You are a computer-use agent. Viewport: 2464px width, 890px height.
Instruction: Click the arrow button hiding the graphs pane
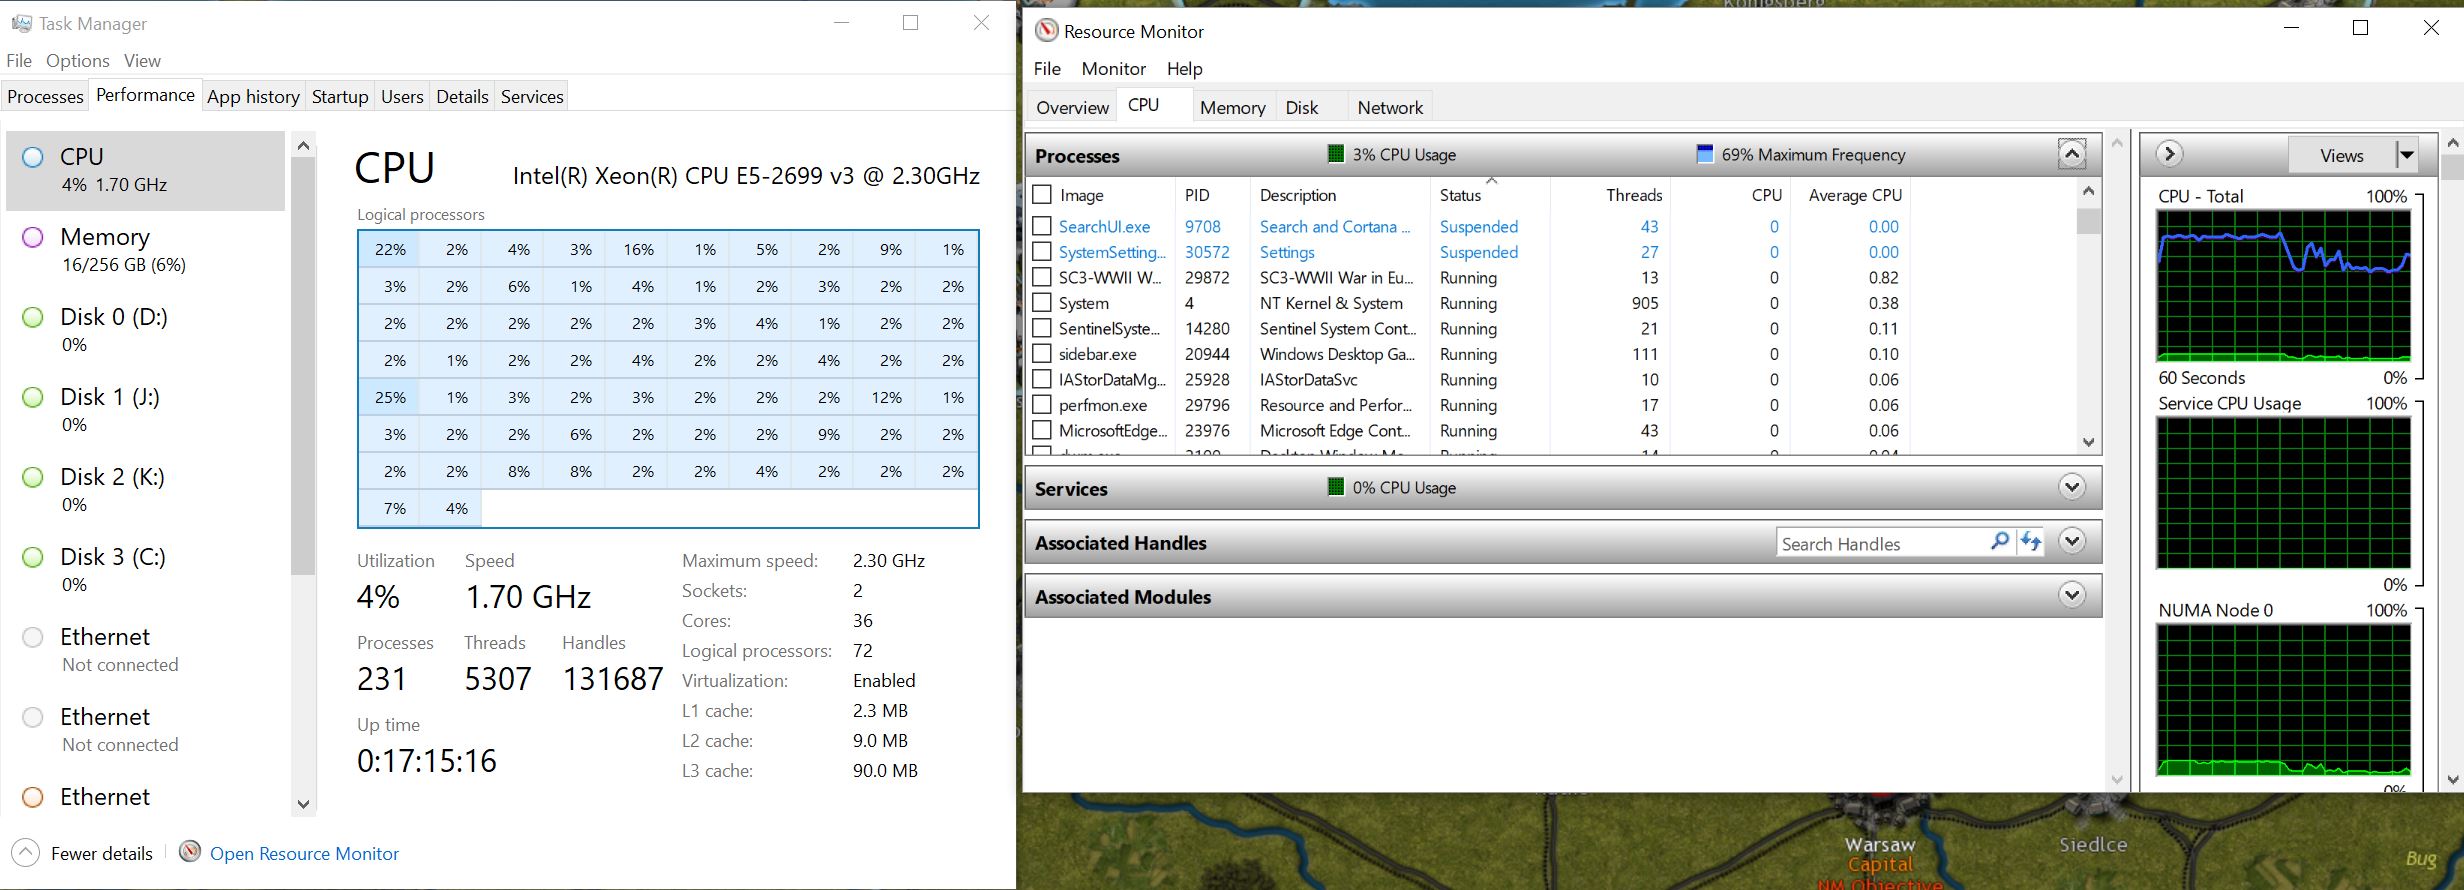coord(2168,154)
